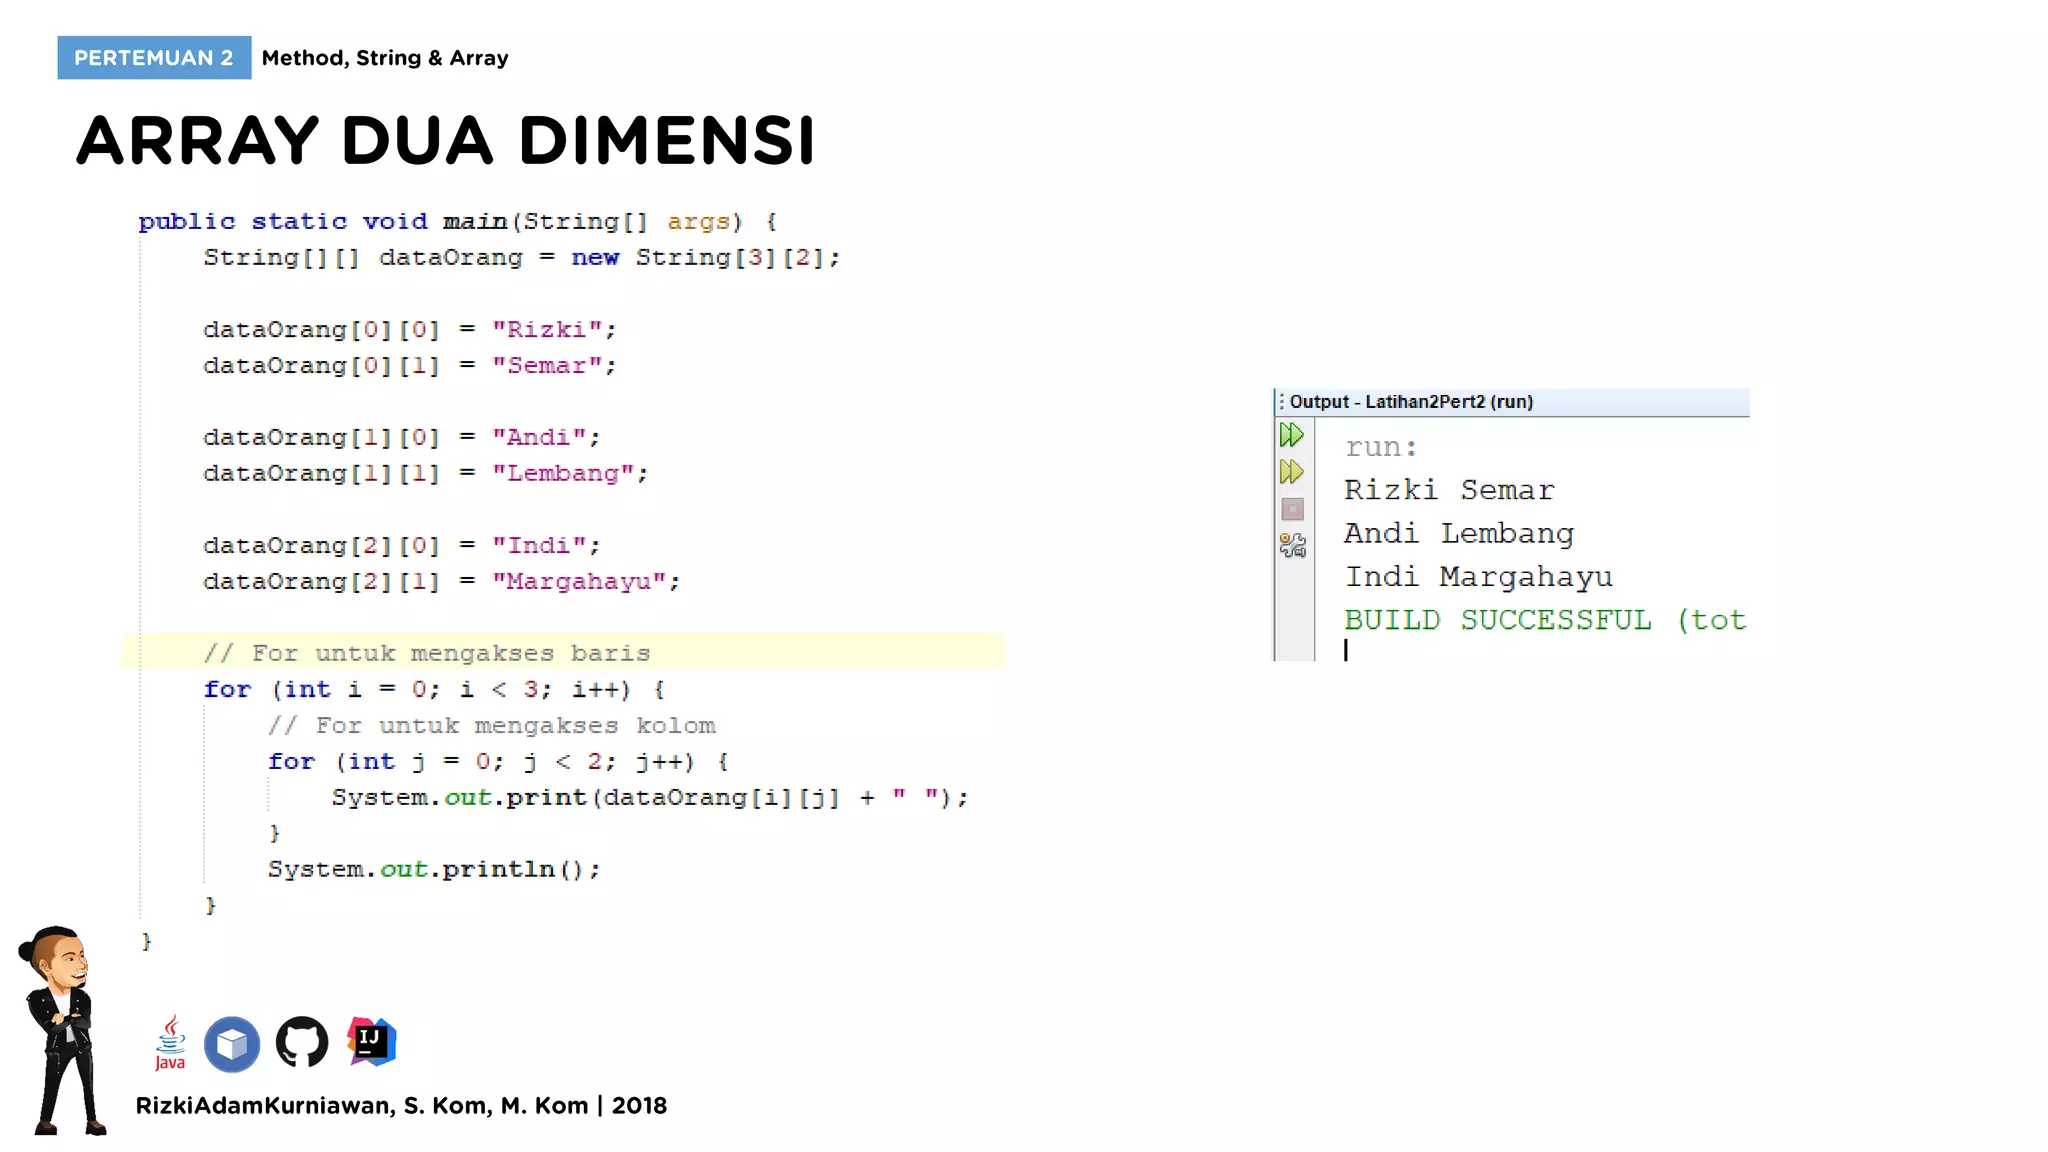Click the Method, String & Array heading

point(385,58)
